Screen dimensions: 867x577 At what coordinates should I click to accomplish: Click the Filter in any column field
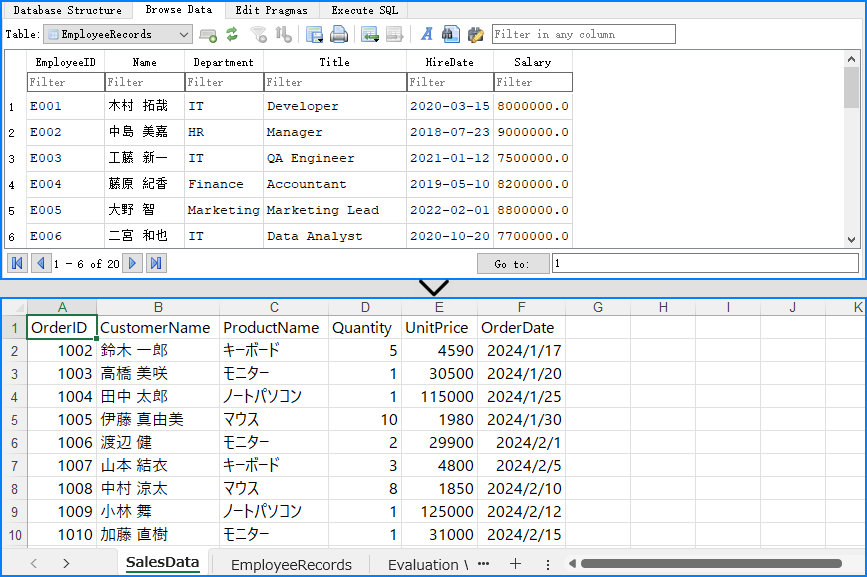pos(583,34)
